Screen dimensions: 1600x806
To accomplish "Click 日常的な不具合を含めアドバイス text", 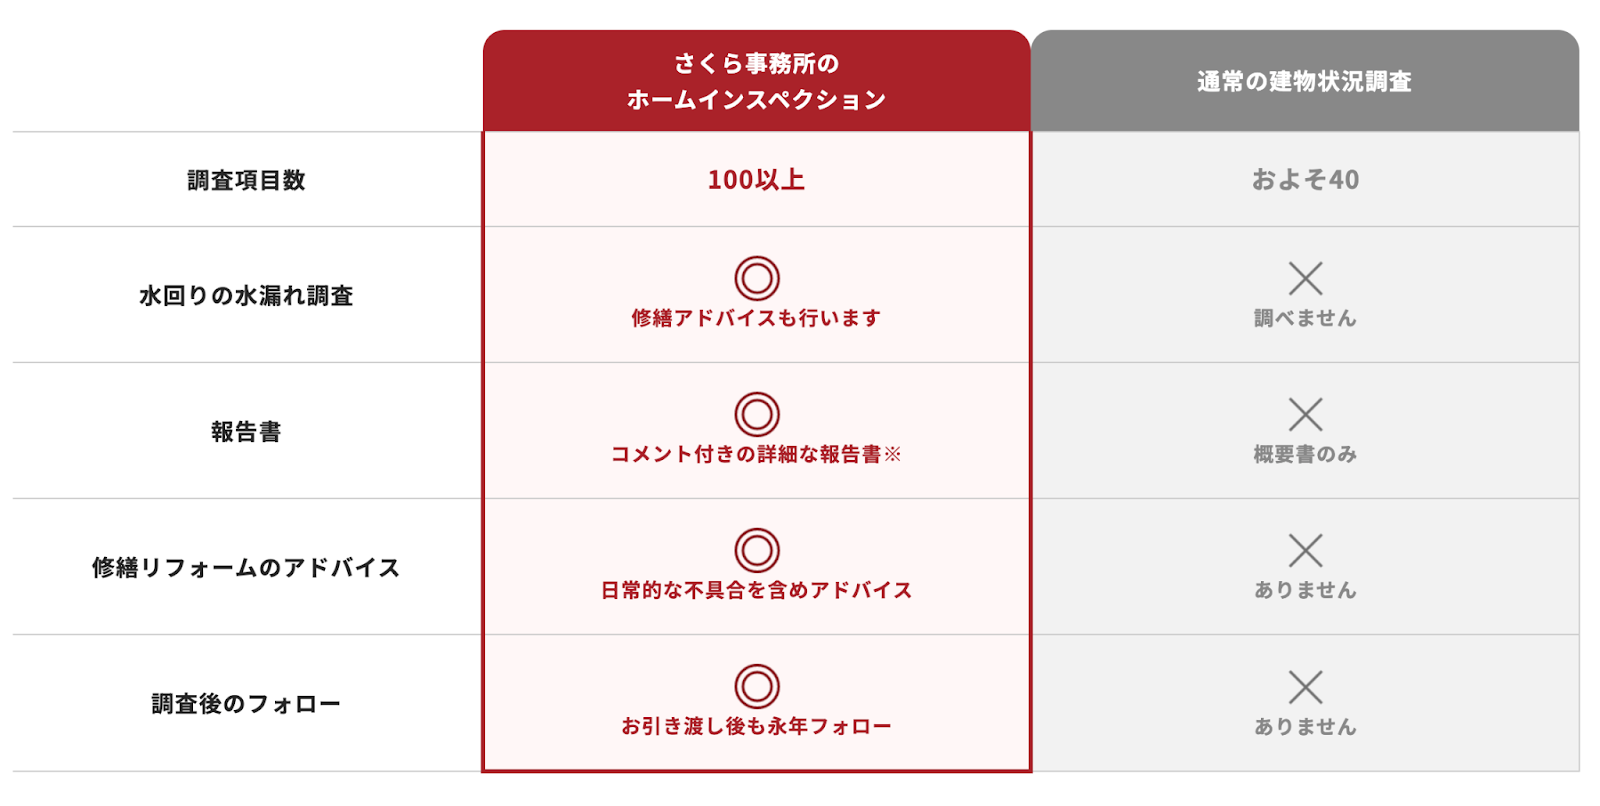I will coord(756,590).
